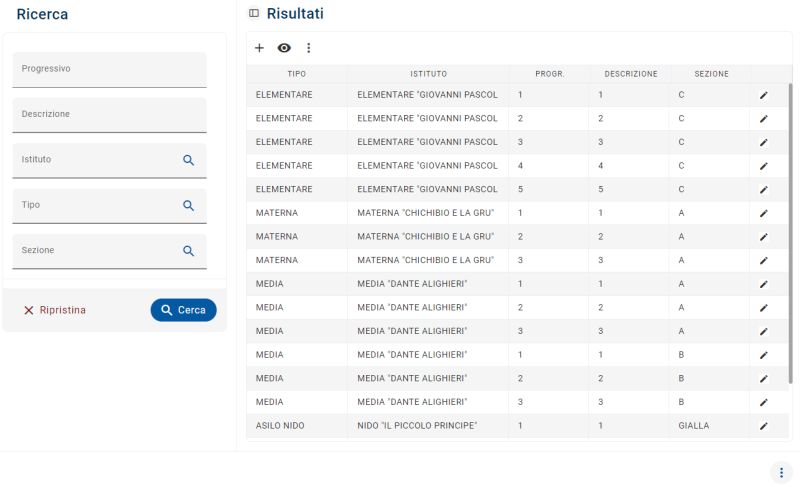
Task: Sort by the DESCRIZIONE column header
Action: point(631,74)
